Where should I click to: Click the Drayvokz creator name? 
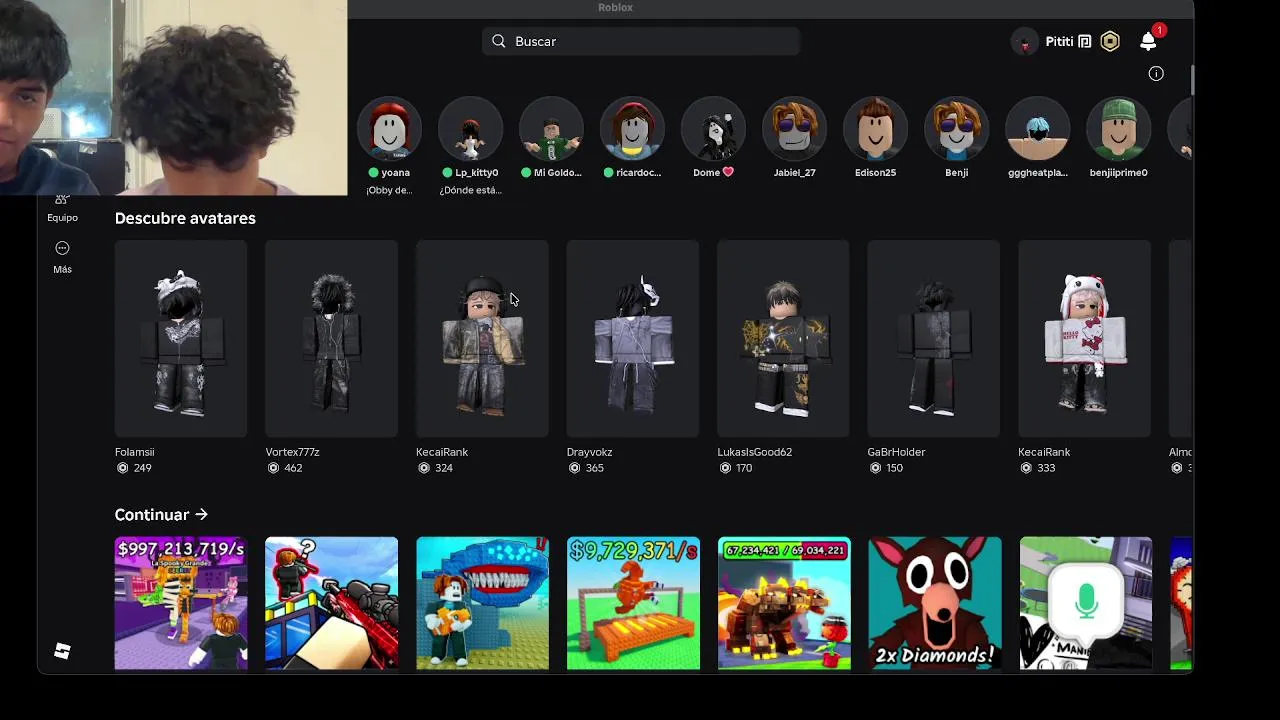590,452
